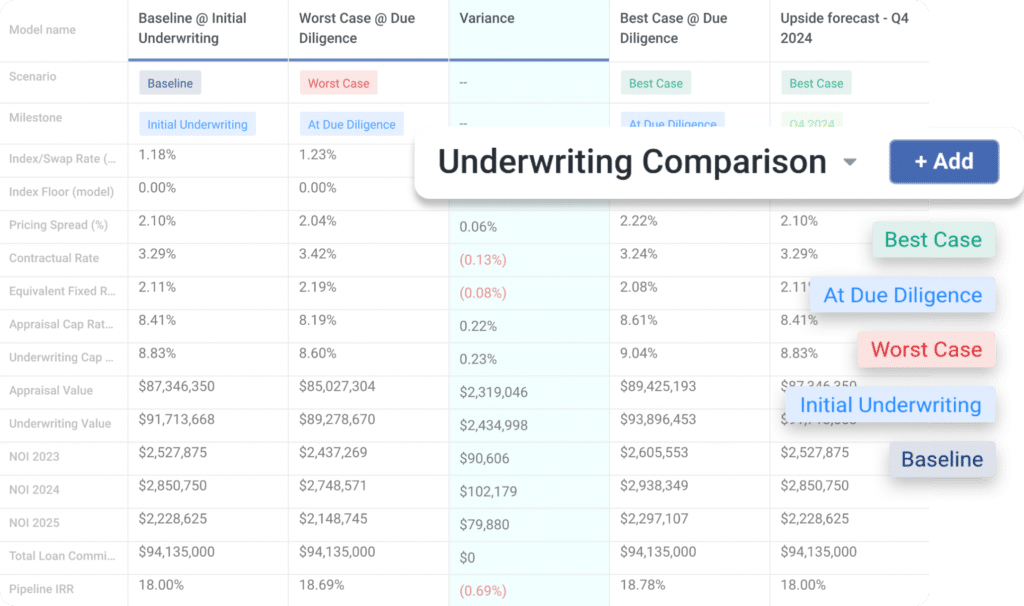1024x606 pixels.
Task: Expand the truncated Total Loan Commitment label
Action: tap(60, 556)
